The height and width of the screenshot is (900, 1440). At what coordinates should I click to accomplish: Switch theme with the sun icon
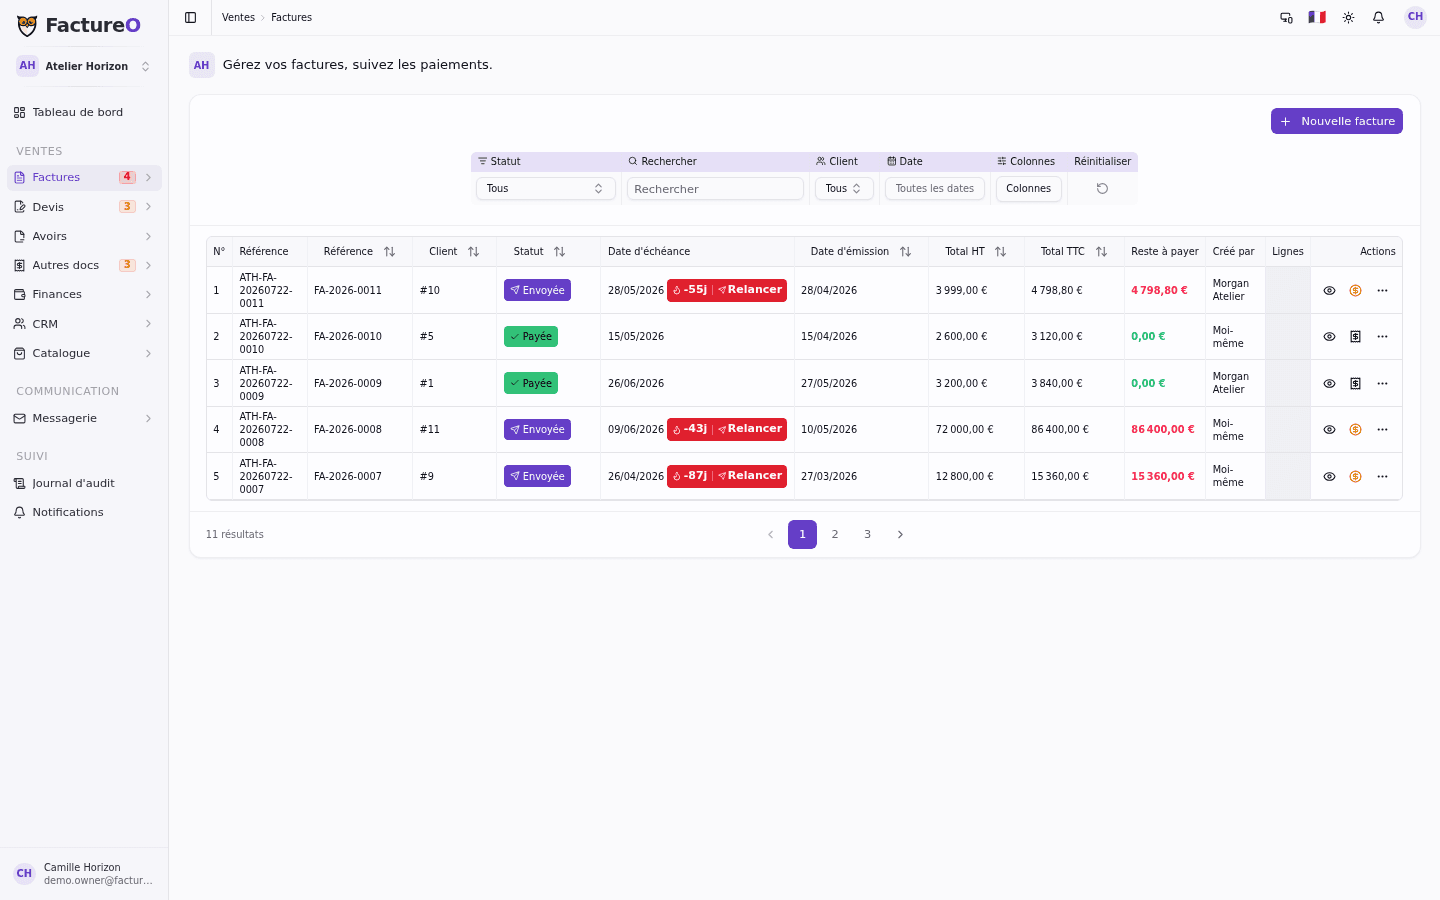[1348, 17]
